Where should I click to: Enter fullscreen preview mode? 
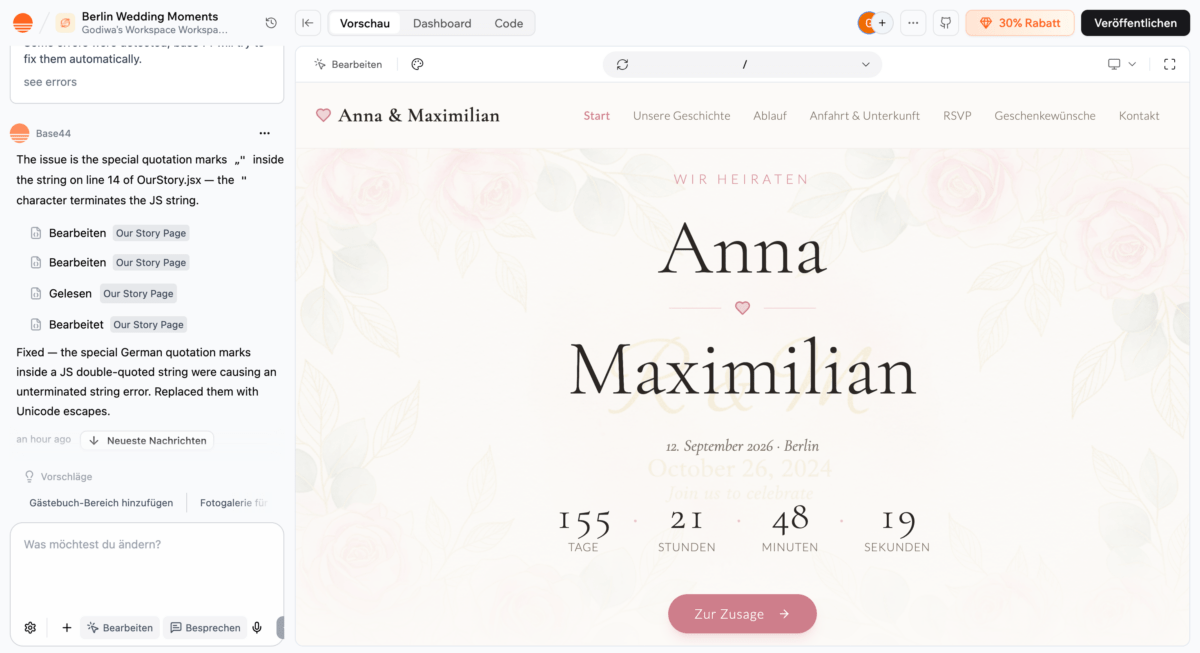[1170, 64]
